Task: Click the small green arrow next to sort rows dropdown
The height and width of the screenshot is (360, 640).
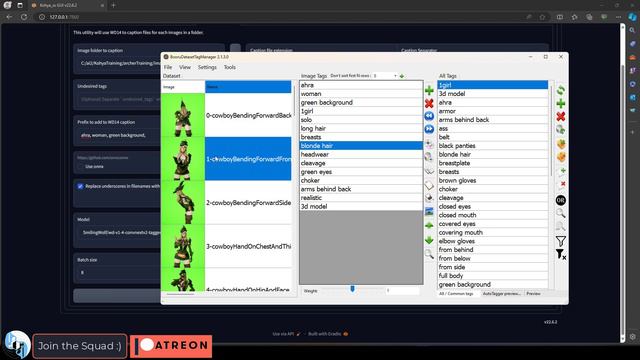Action: click(402, 76)
